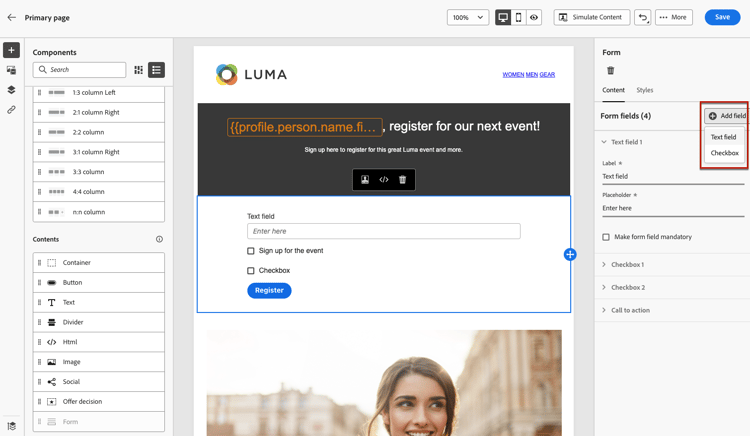The height and width of the screenshot is (436, 750).
Task: Open the add components plus icon
Action: click(11, 50)
